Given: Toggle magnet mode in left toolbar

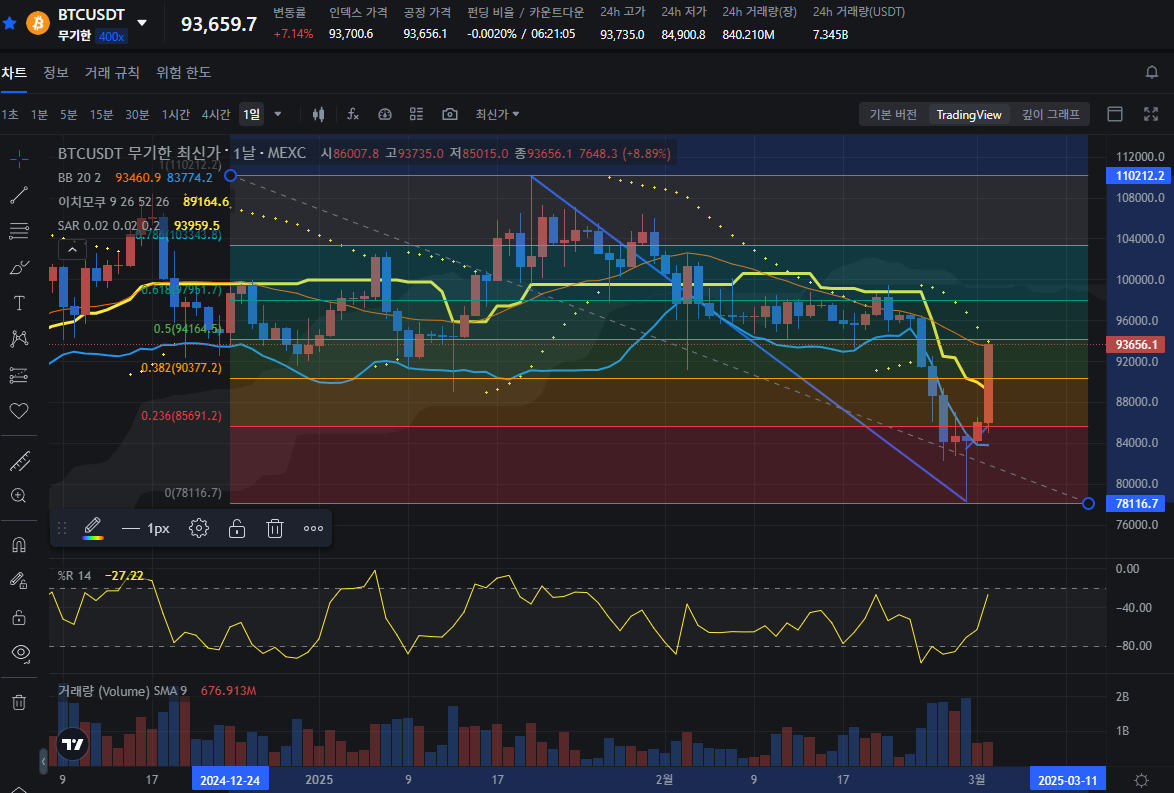Looking at the screenshot, I should (19, 544).
